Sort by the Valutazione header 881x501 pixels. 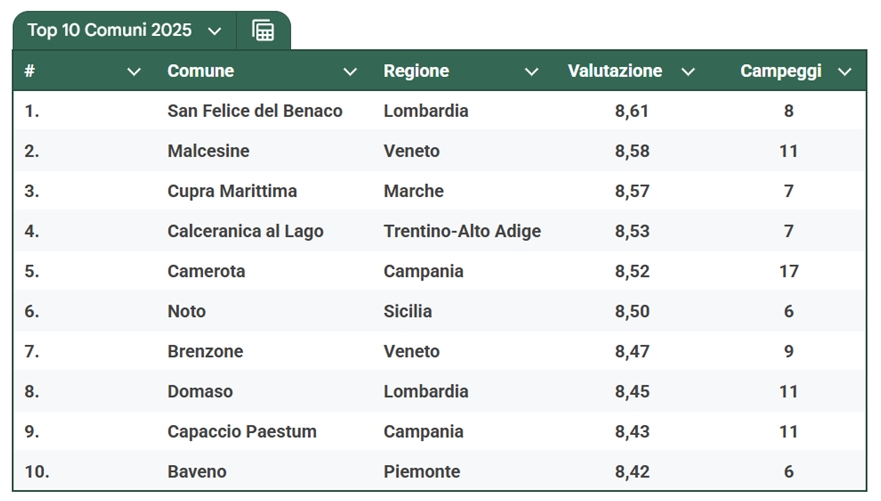point(615,71)
